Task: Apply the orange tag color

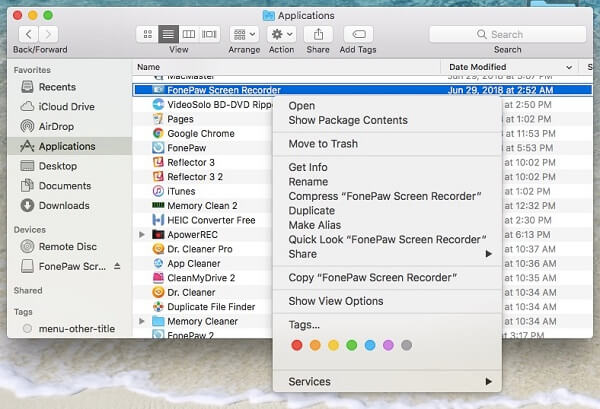Action: (x=315, y=345)
